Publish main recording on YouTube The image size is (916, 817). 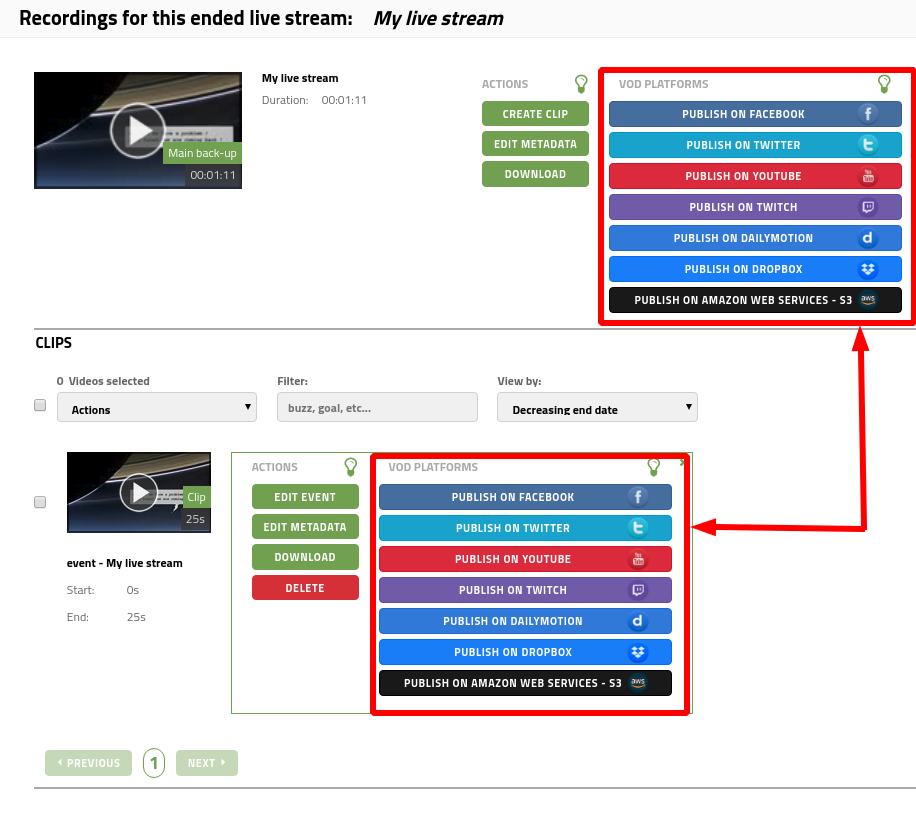click(x=755, y=176)
